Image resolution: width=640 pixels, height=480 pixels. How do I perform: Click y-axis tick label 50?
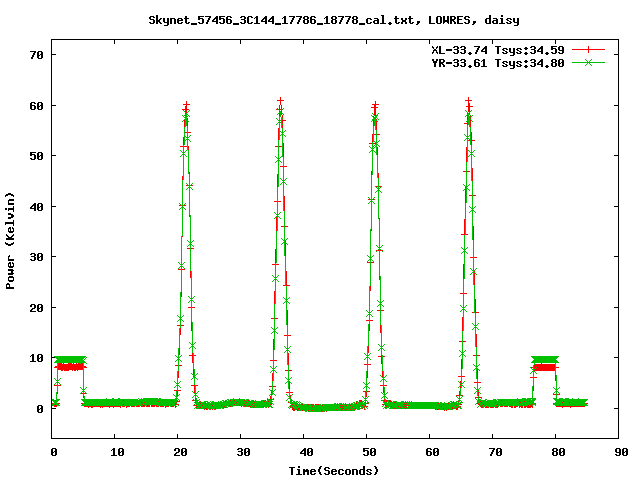pyautogui.click(x=36, y=156)
